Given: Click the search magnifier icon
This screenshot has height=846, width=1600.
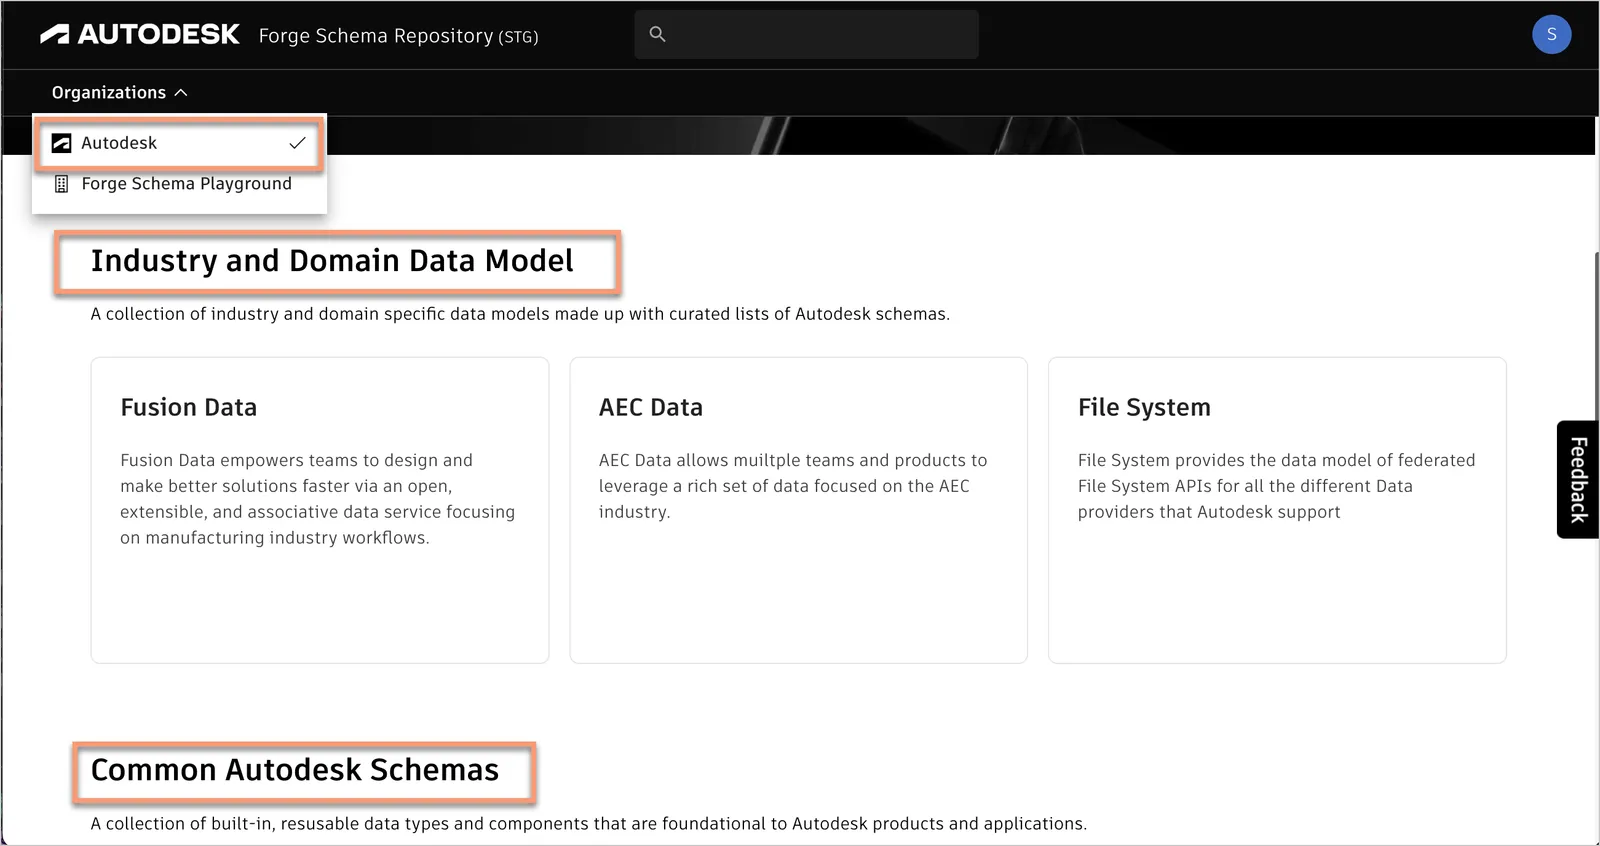Looking at the screenshot, I should coord(657,34).
